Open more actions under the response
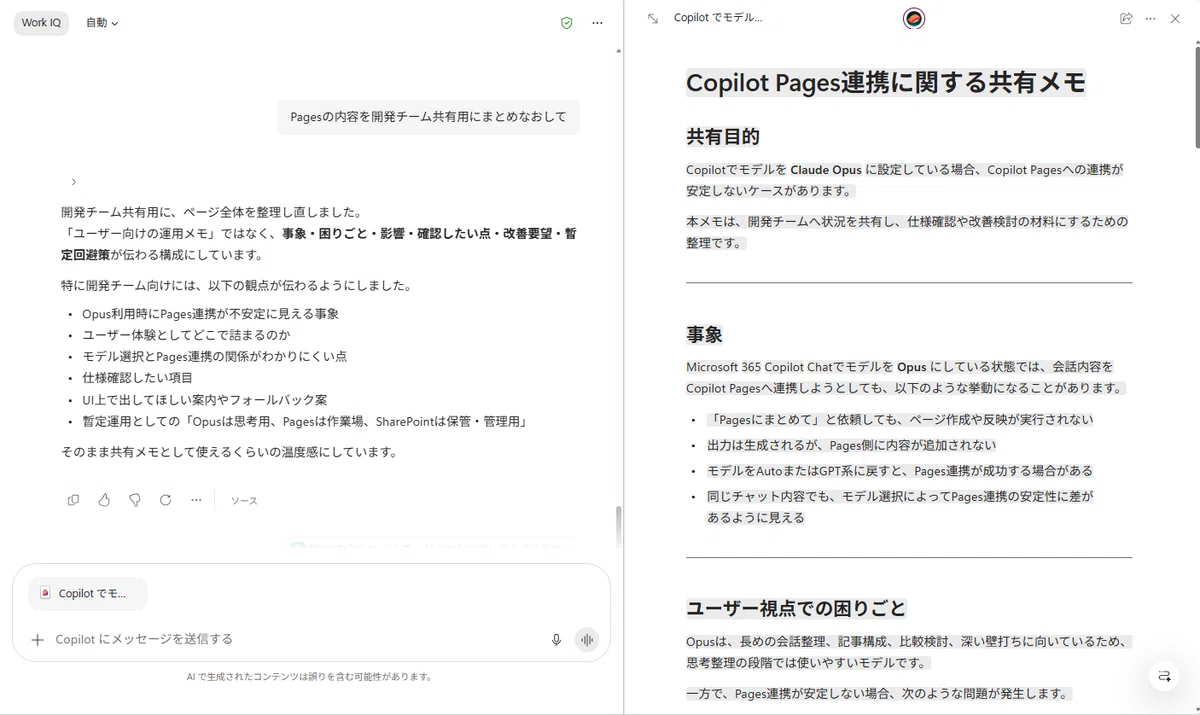The height and width of the screenshot is (715, 1200). (196, 500)
